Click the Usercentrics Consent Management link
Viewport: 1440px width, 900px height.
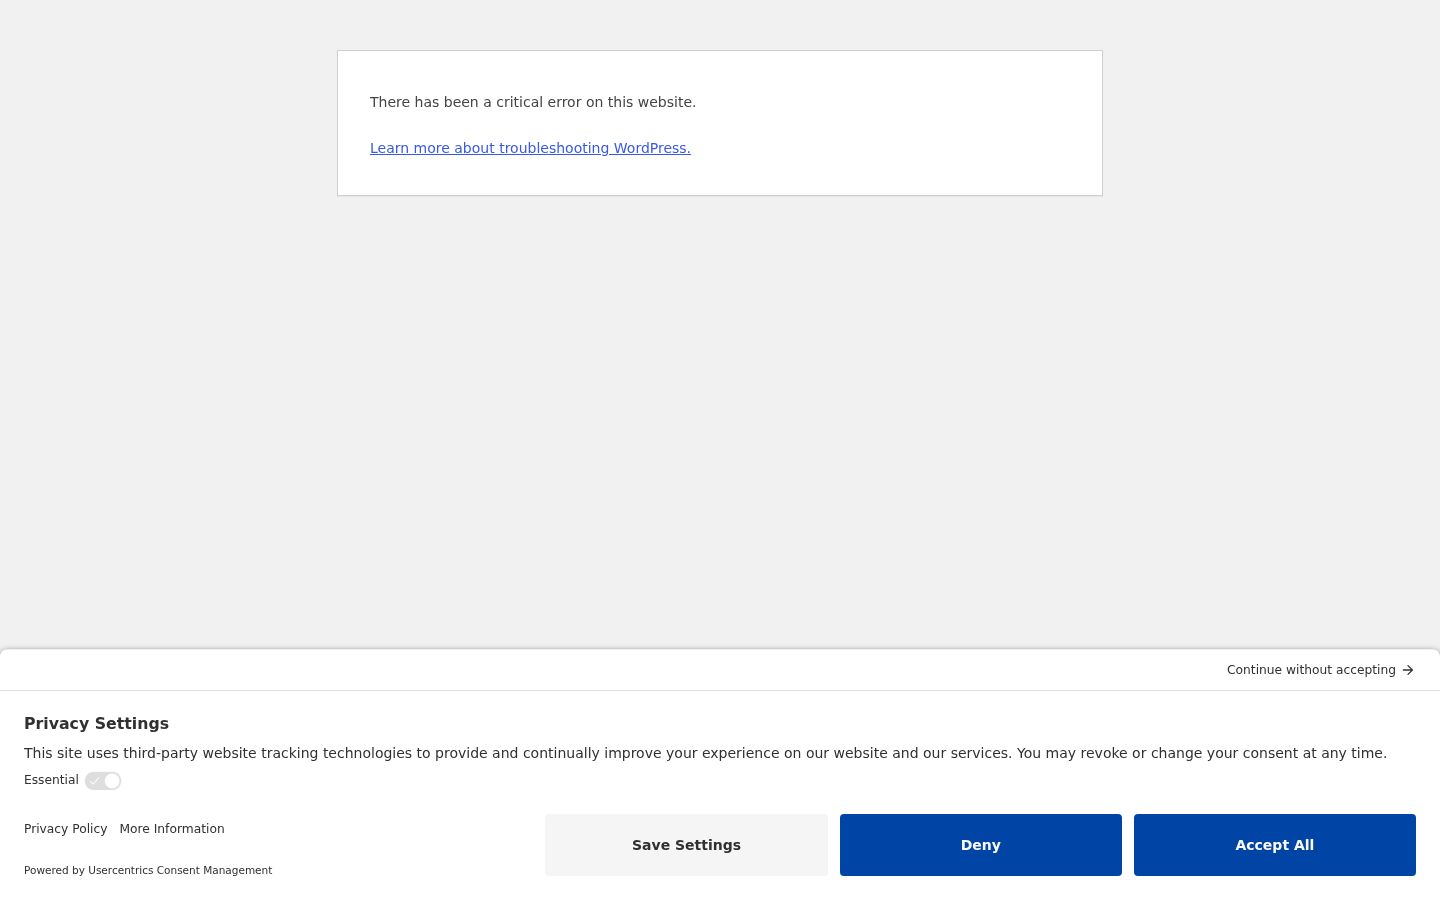[x=180, y=870]
